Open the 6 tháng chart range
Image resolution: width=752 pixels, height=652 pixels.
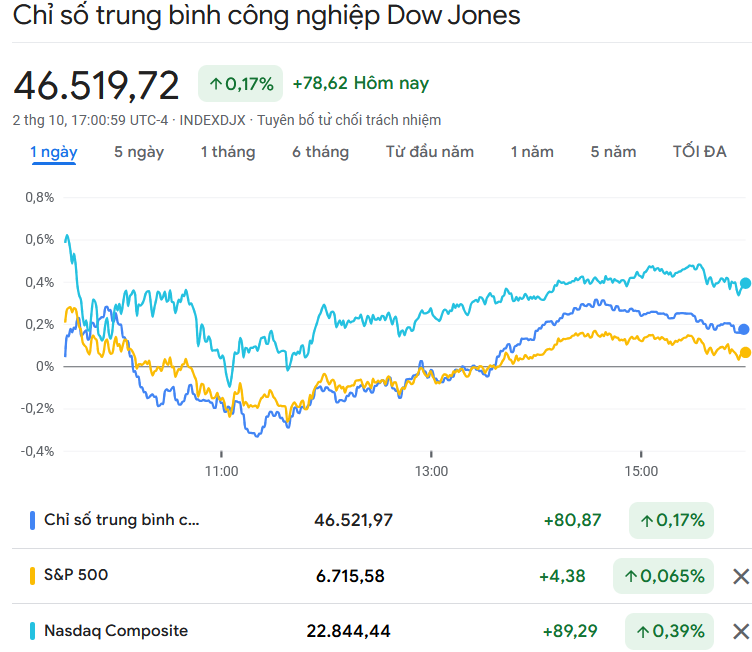tap(321, 152)
